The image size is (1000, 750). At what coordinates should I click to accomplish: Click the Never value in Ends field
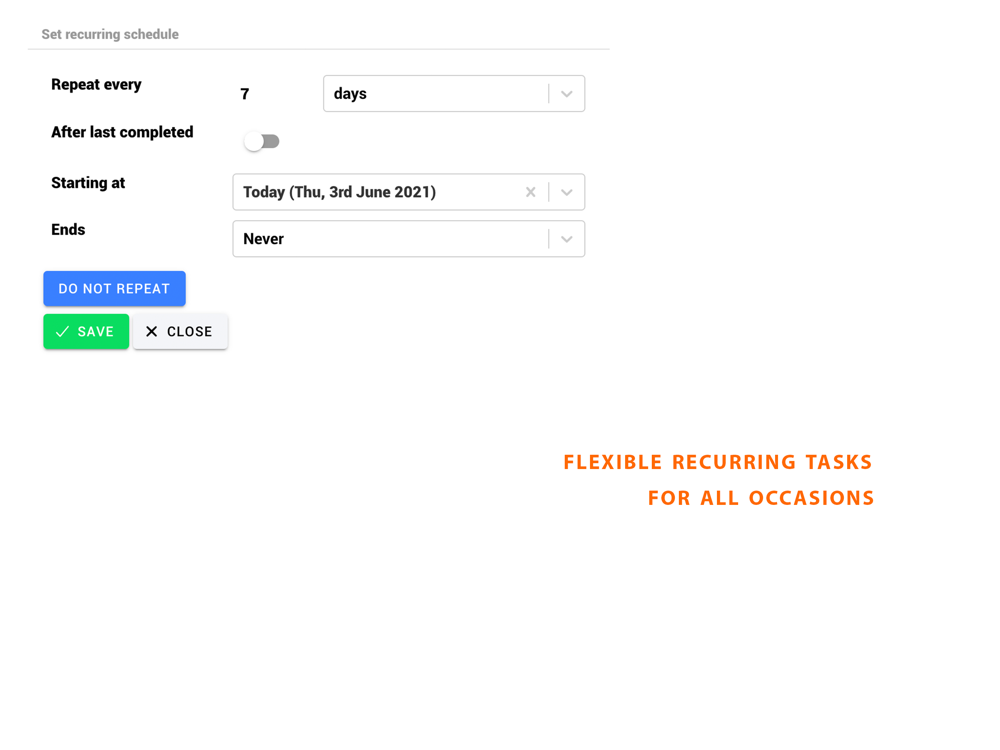click(263, 239)
